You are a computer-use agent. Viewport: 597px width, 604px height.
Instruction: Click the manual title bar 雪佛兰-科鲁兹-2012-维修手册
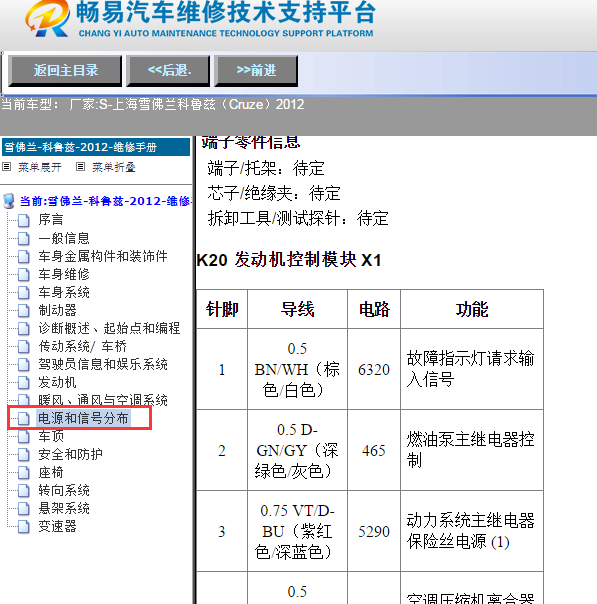point(96,147)
